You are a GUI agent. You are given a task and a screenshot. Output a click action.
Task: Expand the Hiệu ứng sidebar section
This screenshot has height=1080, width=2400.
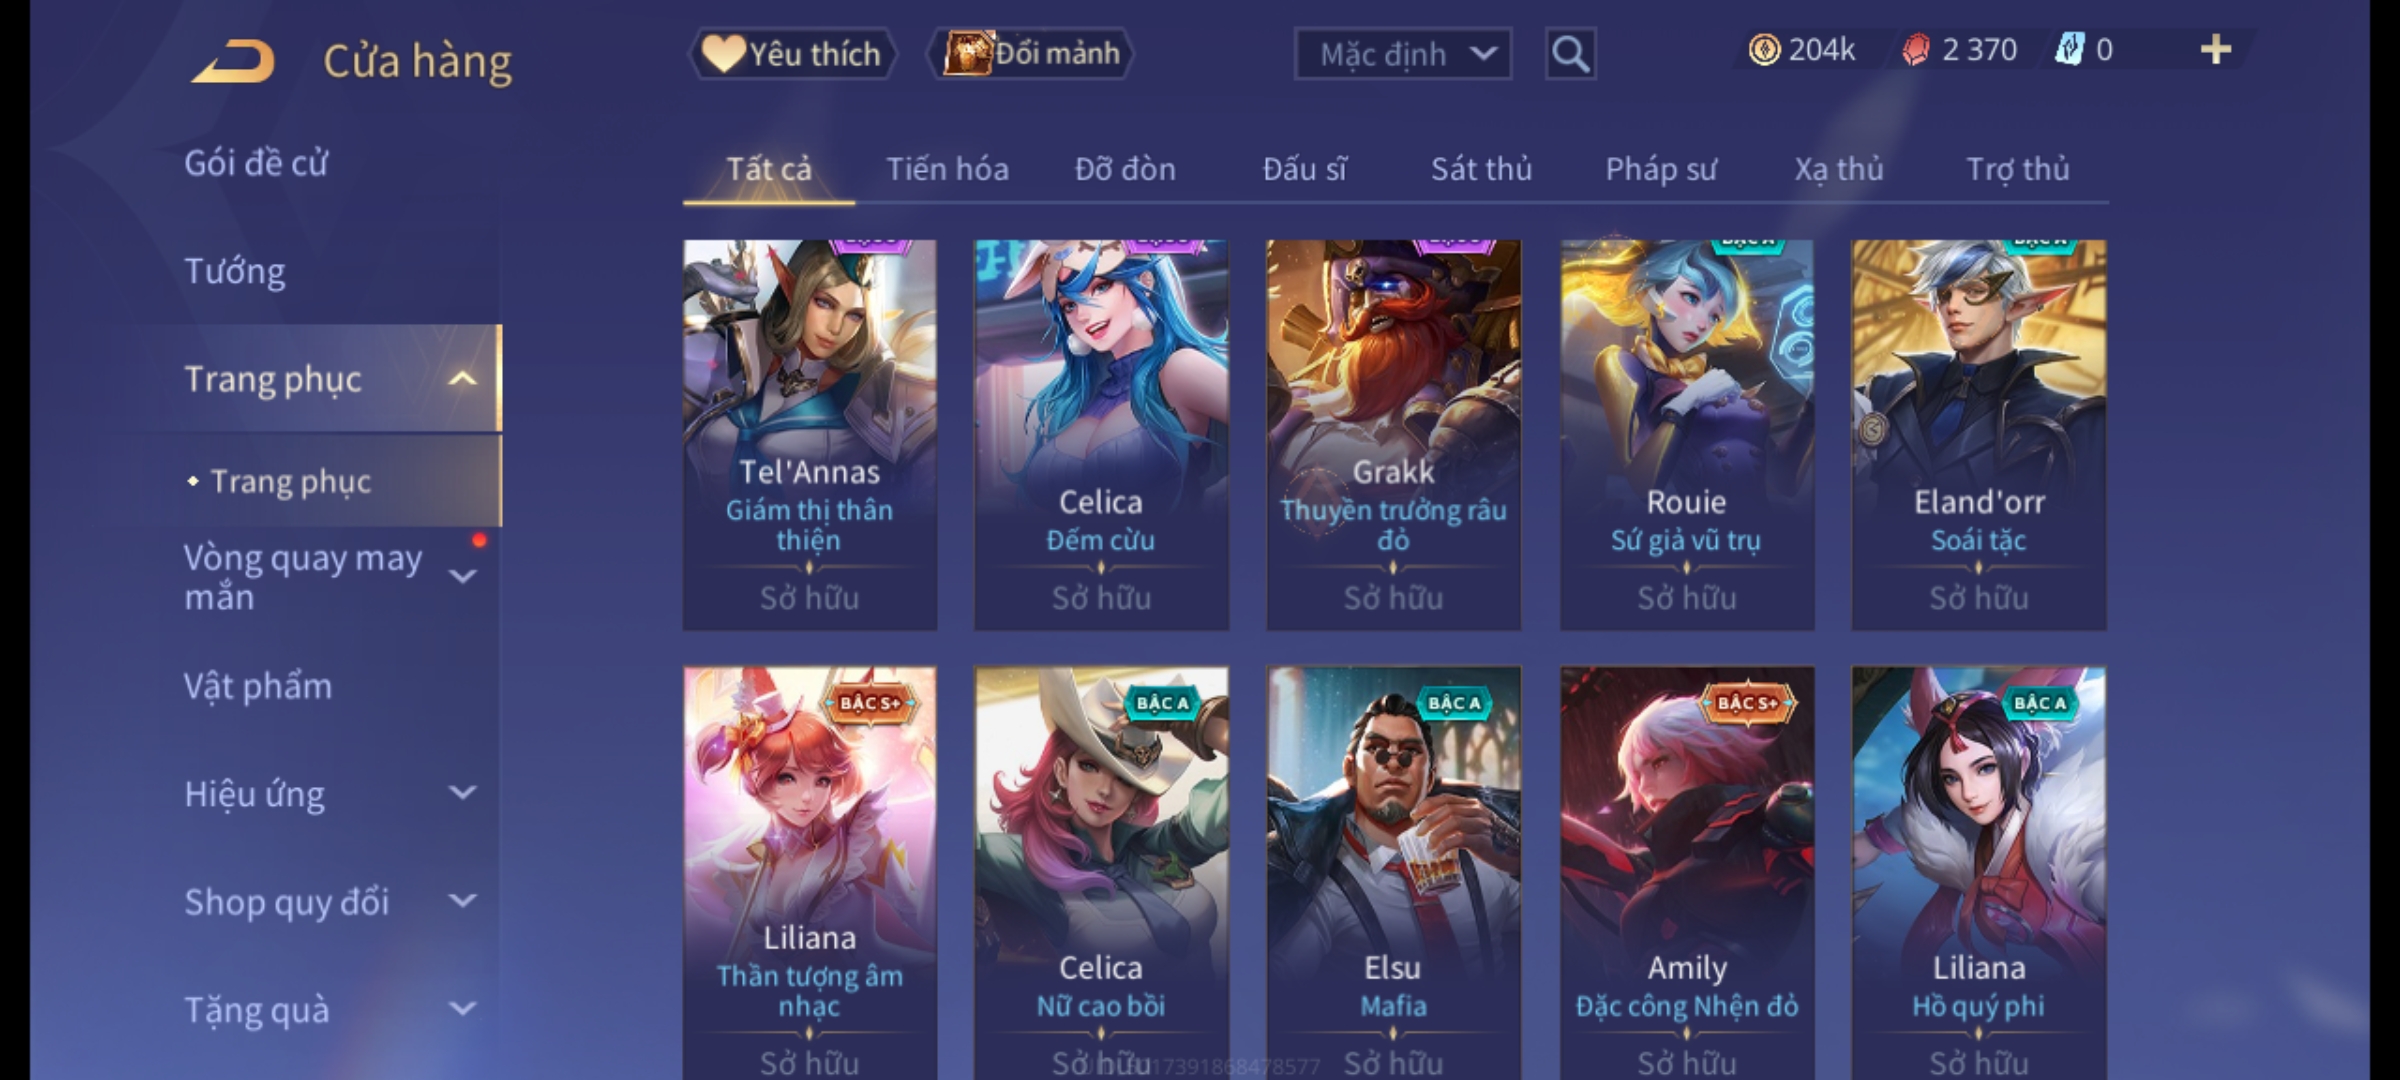pos(462,794)
